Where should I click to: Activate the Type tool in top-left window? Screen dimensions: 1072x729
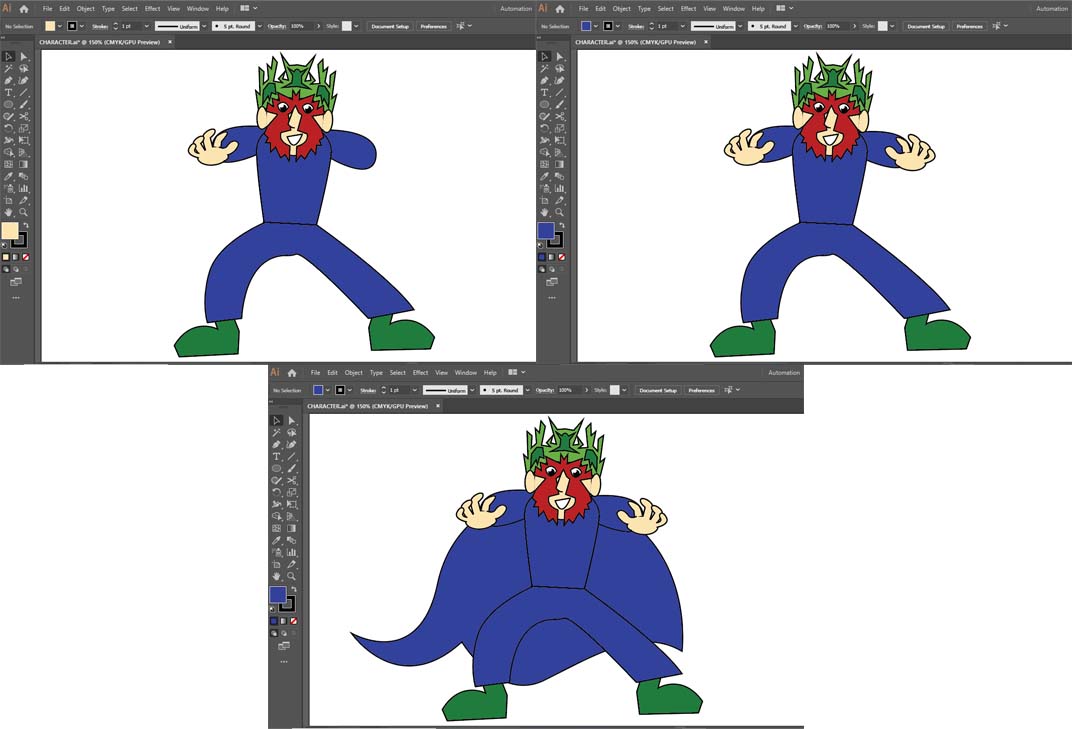(x=8, y=92)
